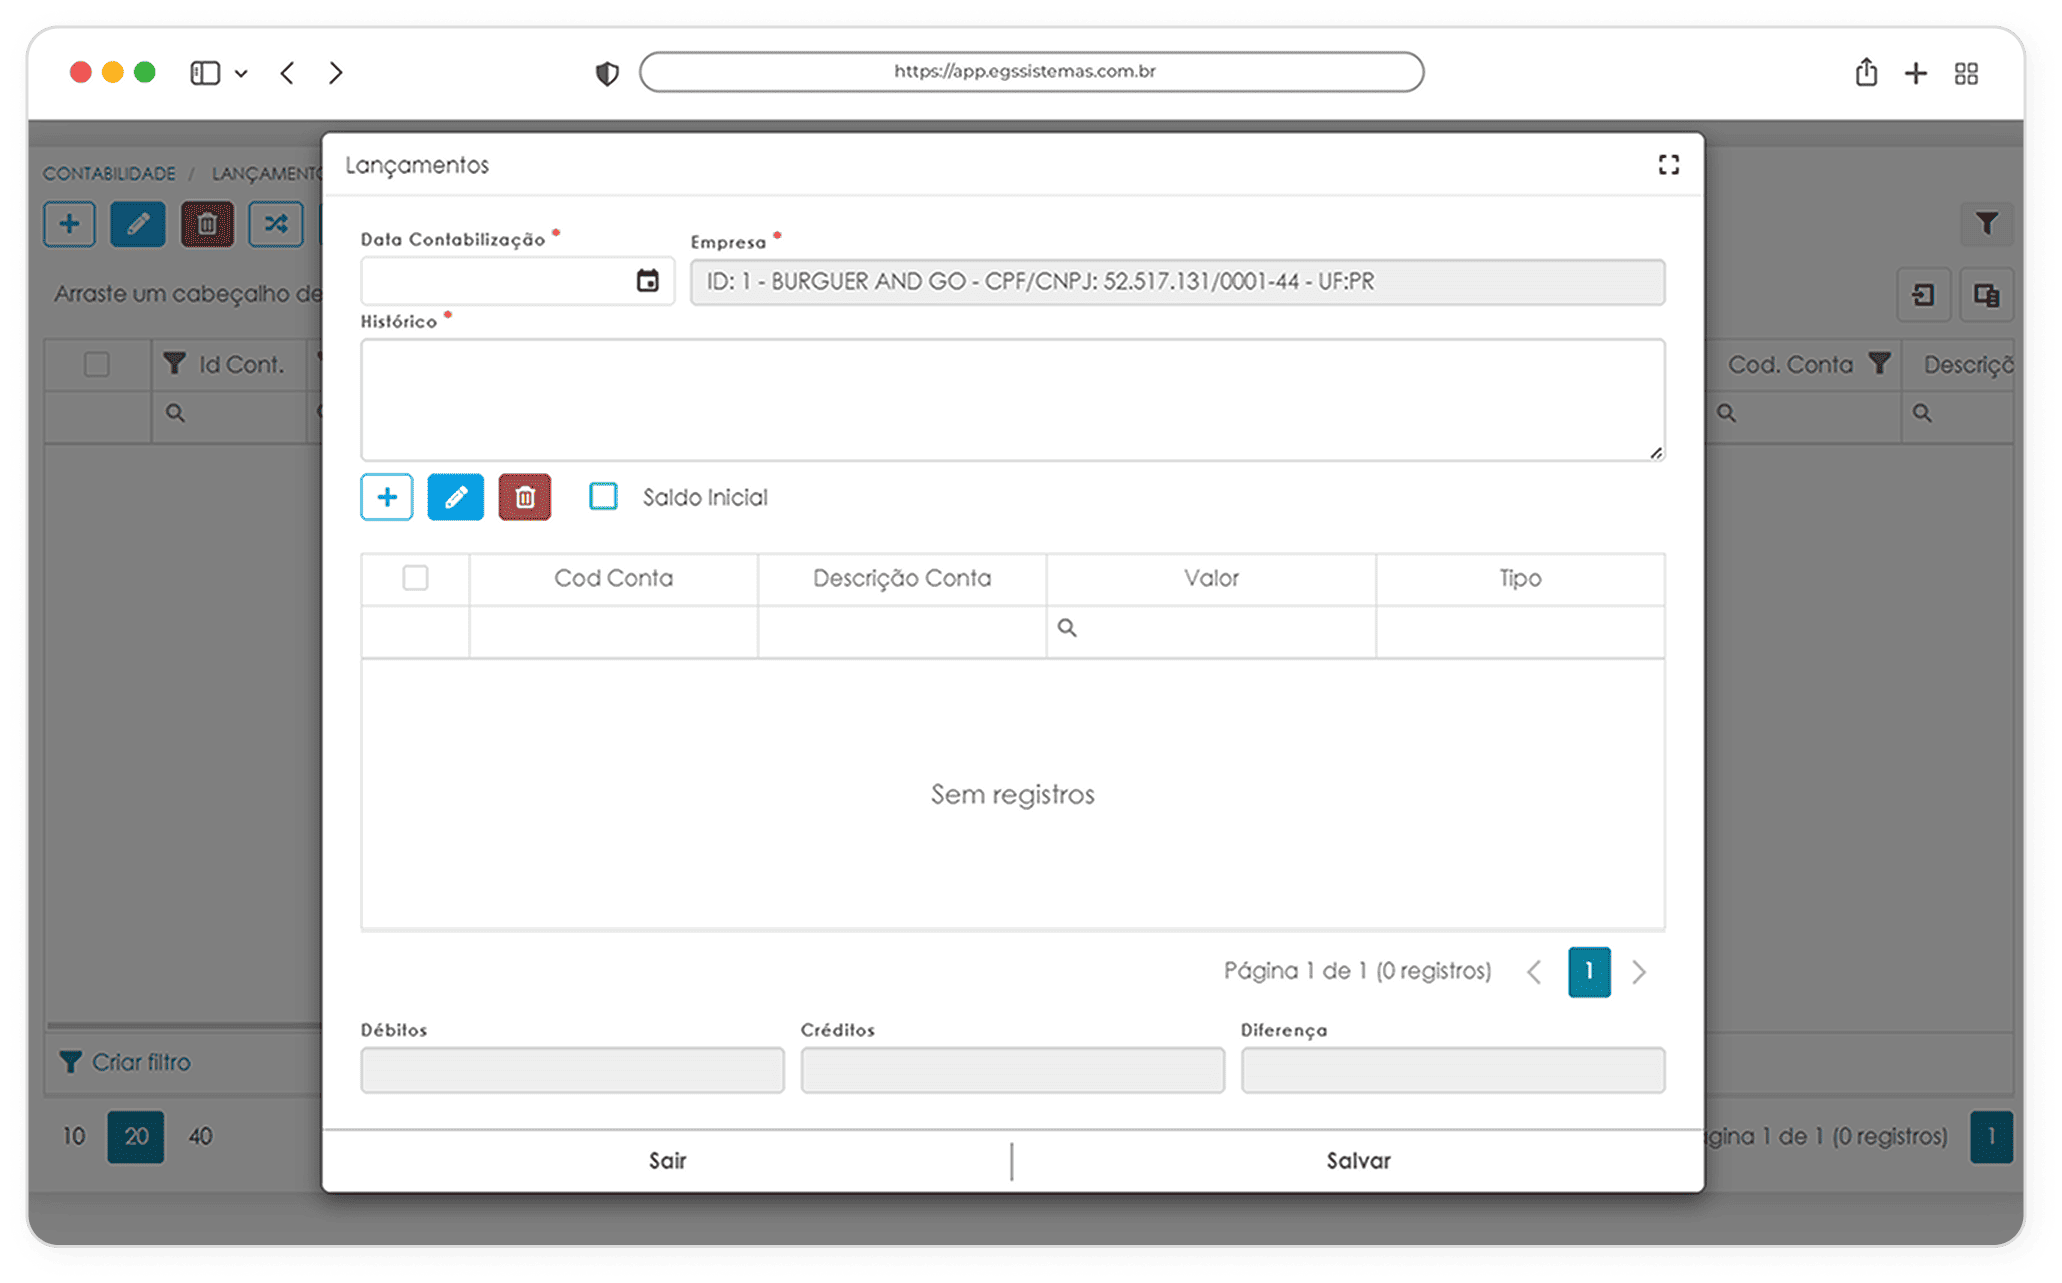This screenshot has height=1283, width=2062.
Task: Click the Cod Conta filter cell
Action: (x=613, y=632)
